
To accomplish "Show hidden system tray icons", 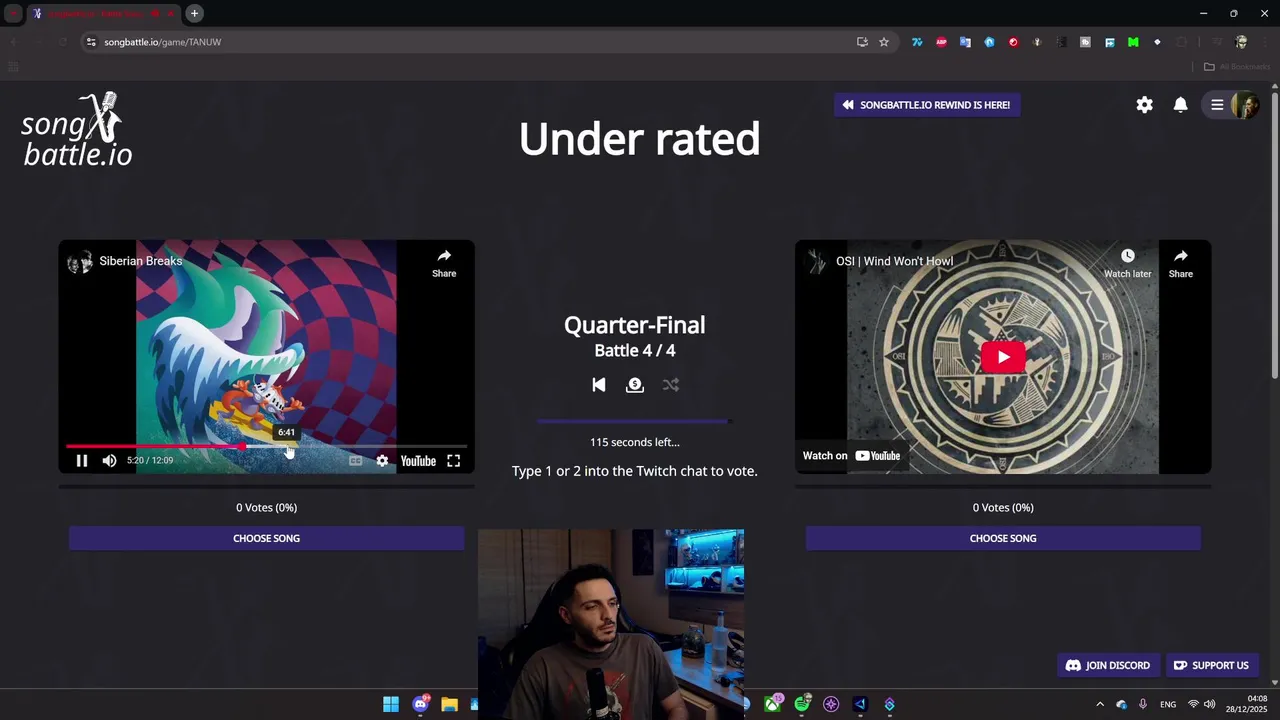I will [1100, 704].
